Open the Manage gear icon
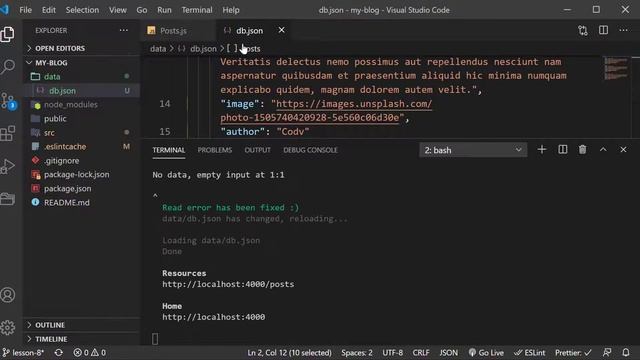Viewport: 640px width, 360px height. pyautogui.click(x=8, y=327)
